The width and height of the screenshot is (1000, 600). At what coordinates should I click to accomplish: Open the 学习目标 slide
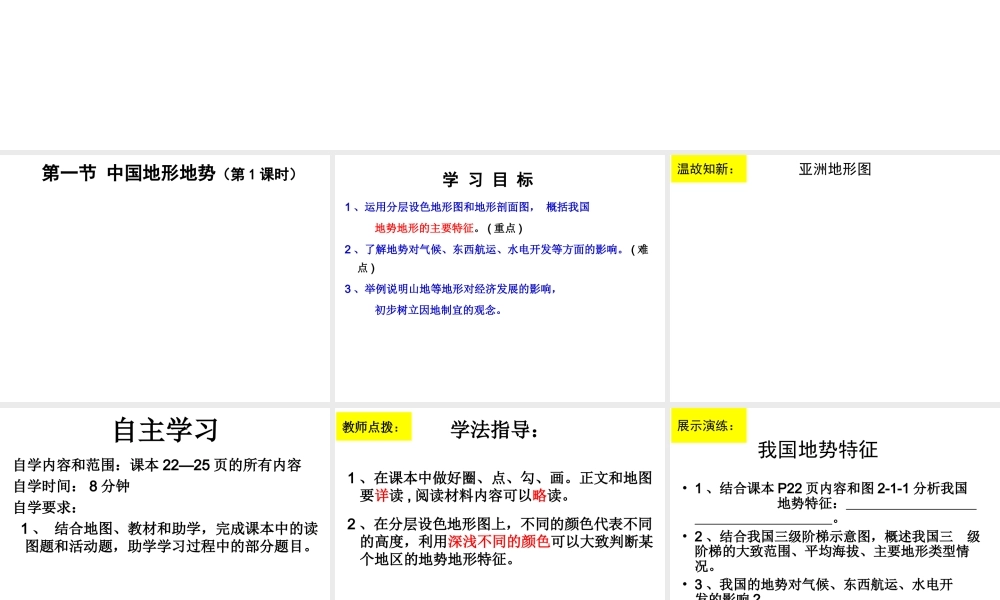click(x=499, y=278)
